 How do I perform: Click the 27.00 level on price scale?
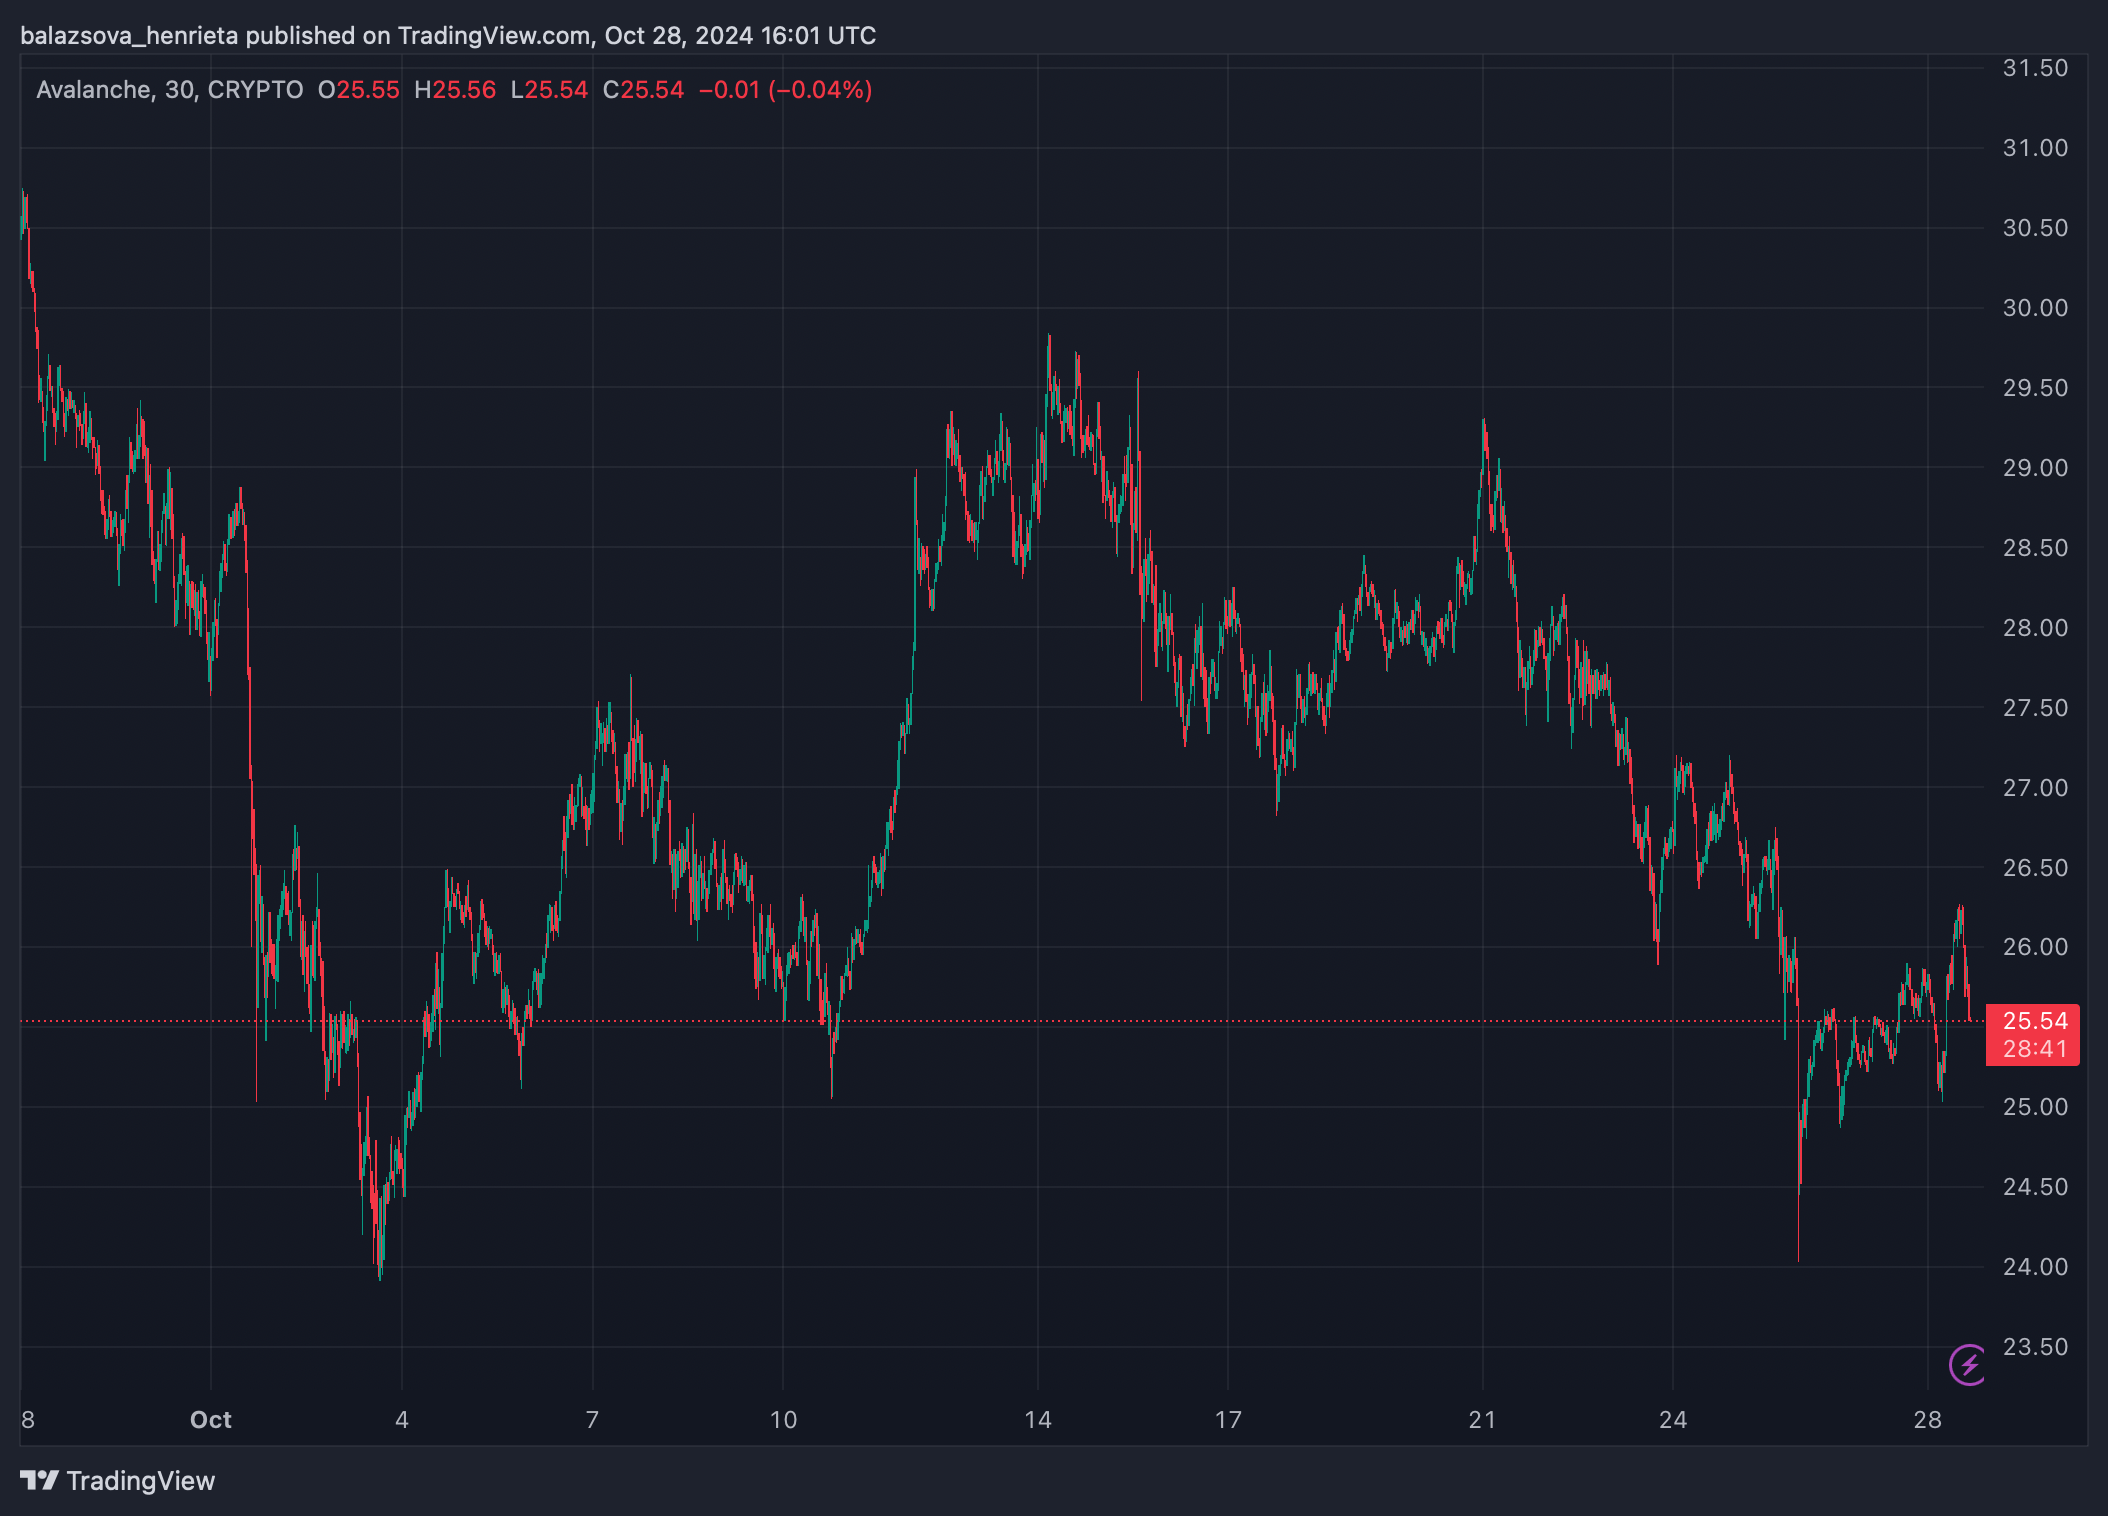(2034, 788)
